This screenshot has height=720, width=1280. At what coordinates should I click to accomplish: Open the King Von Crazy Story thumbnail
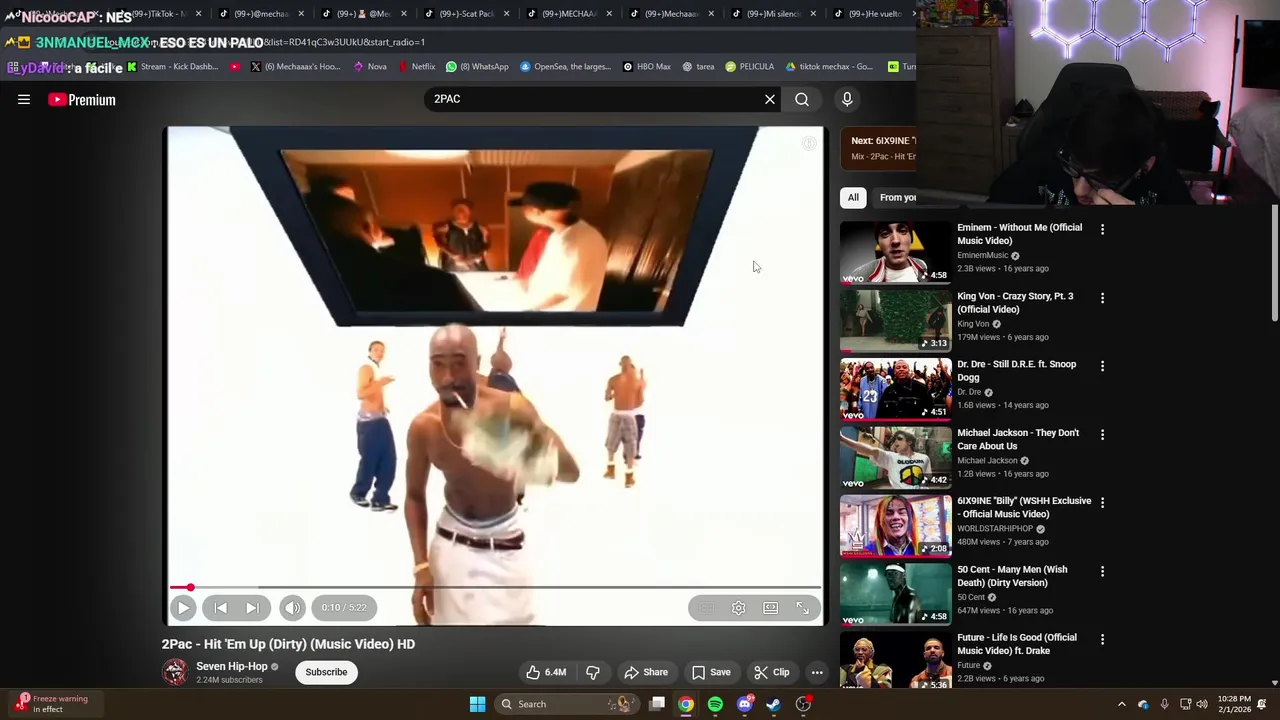896,321
